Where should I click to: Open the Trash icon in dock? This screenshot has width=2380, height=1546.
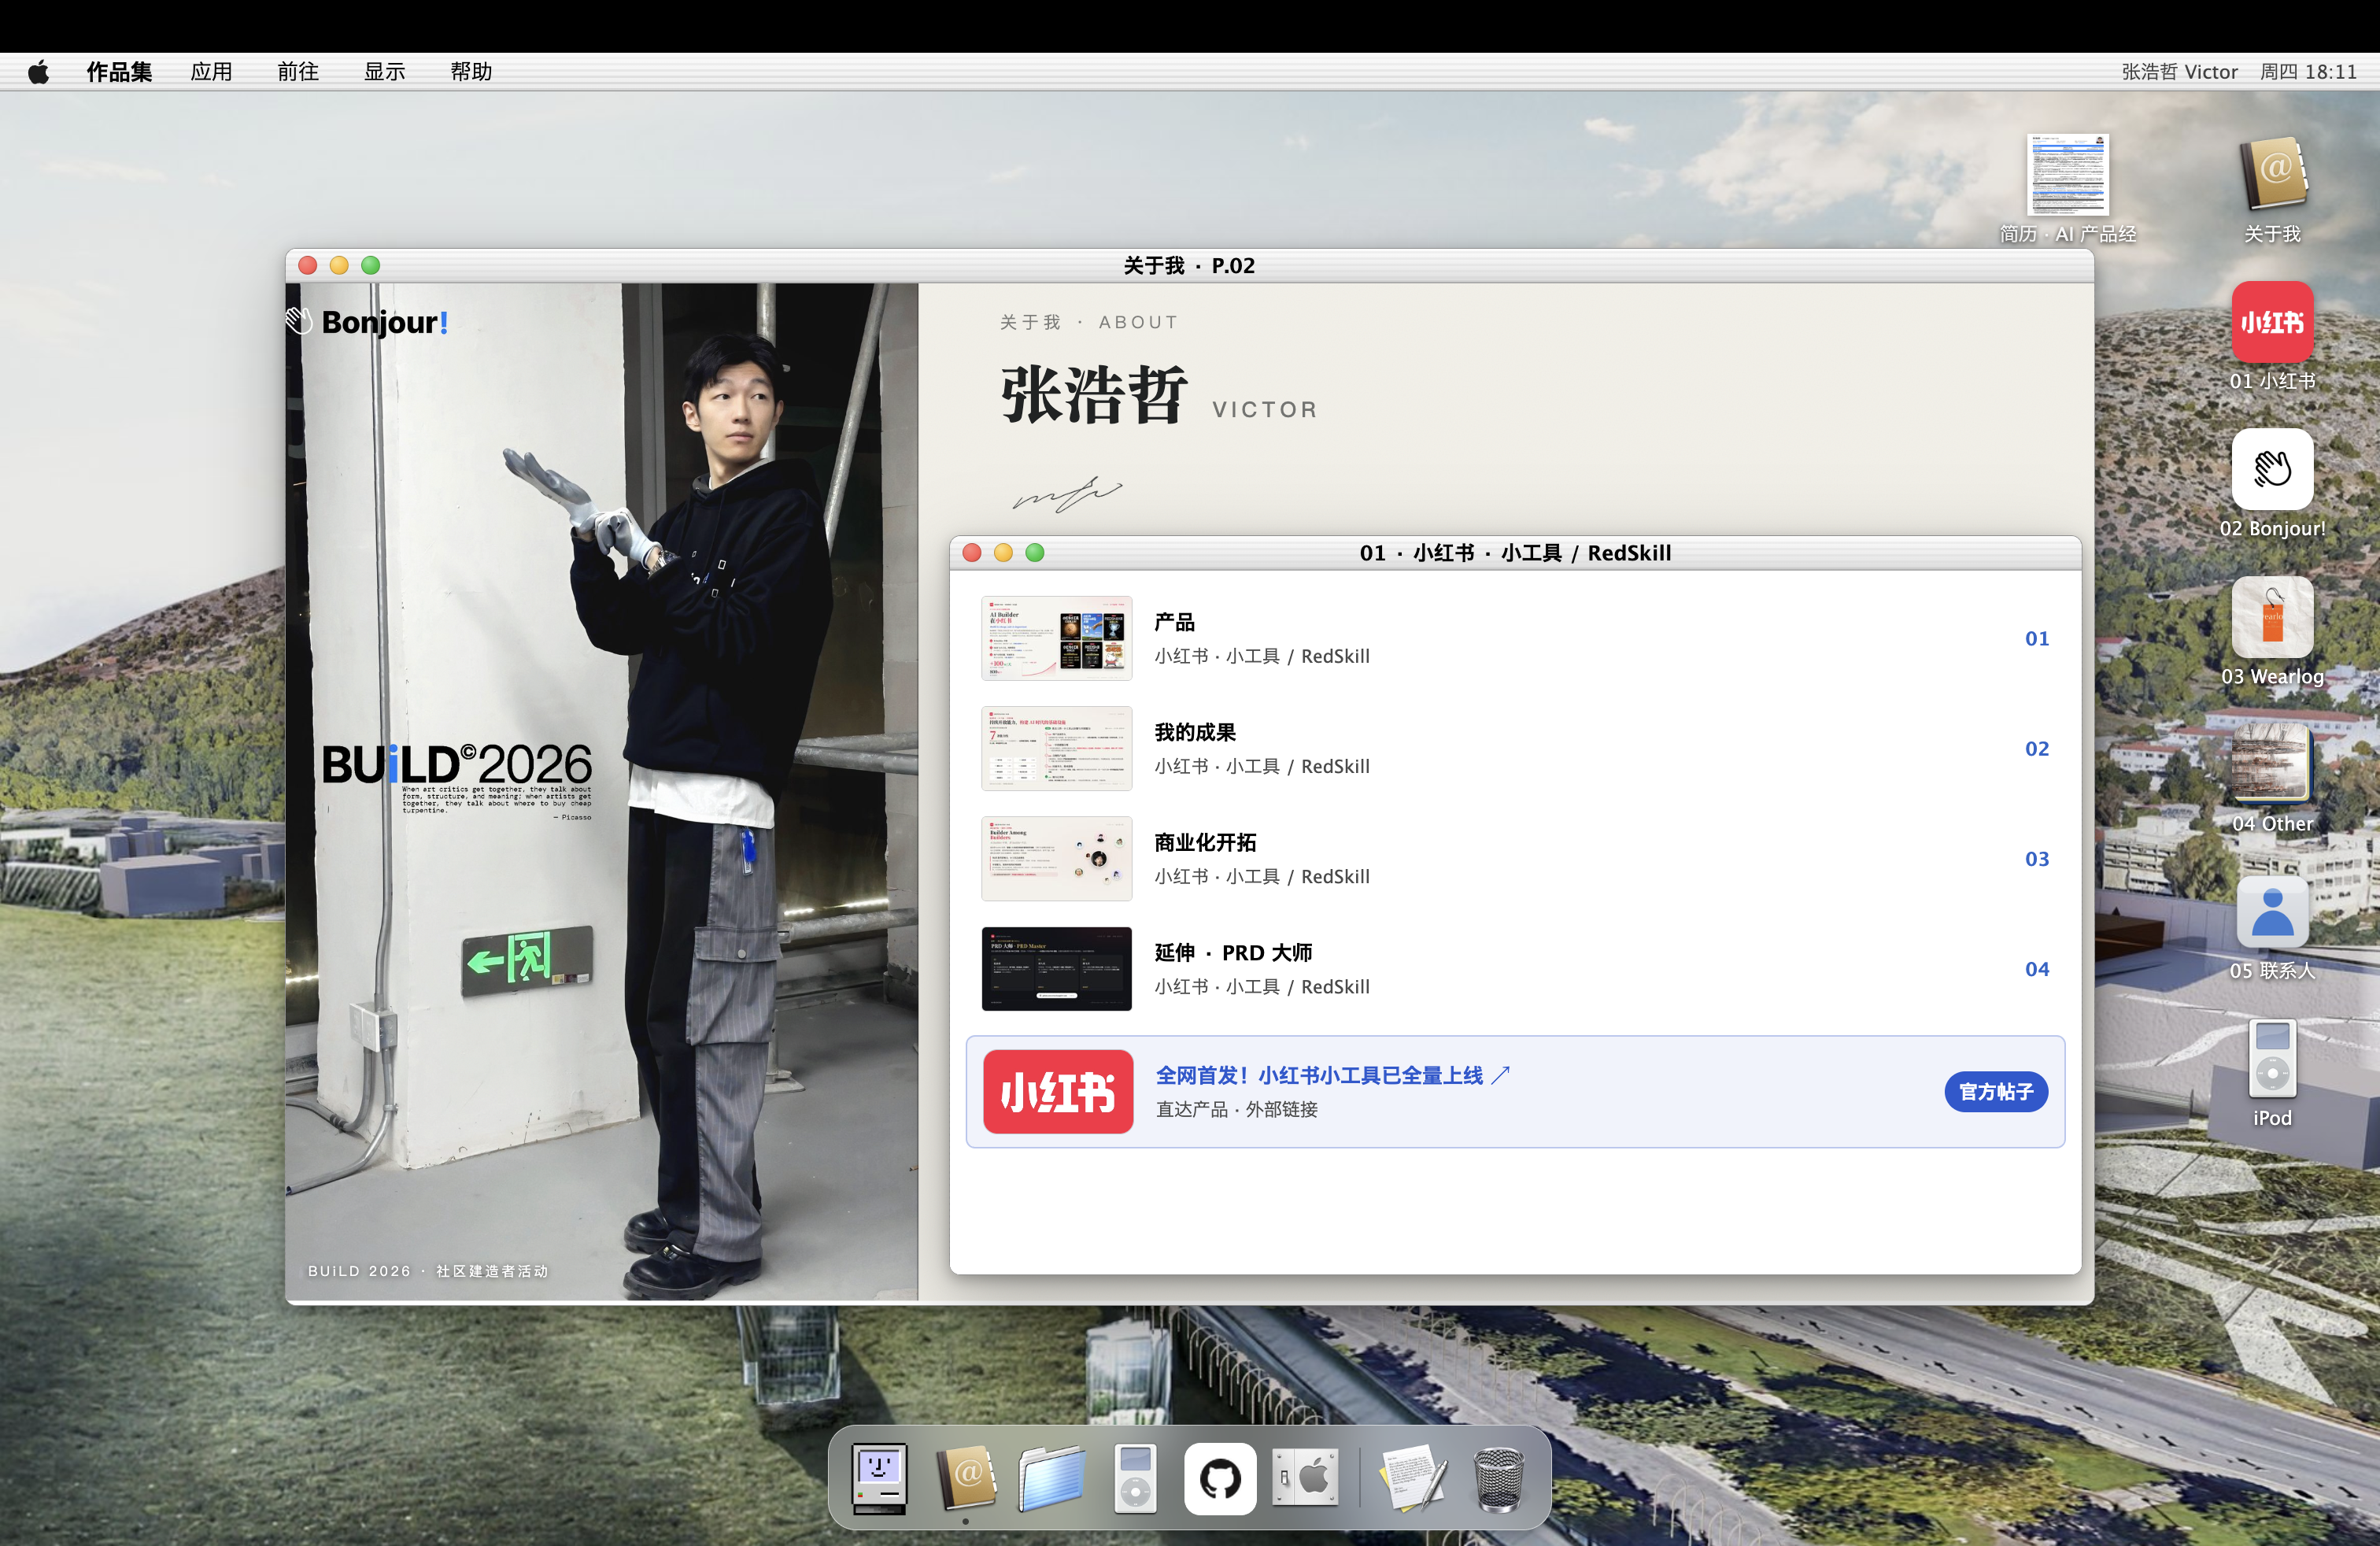tap(1498, 1478)
